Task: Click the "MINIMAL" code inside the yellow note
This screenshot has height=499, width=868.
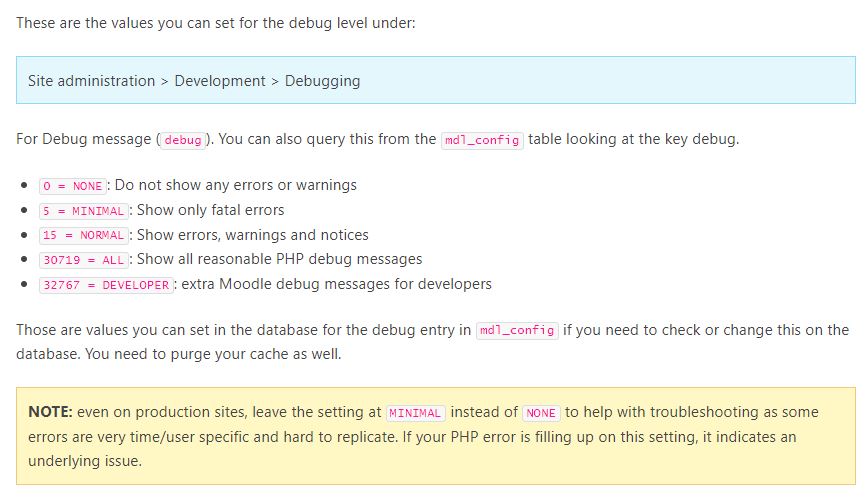Action: pyautogui.click(x=417, y=413)
